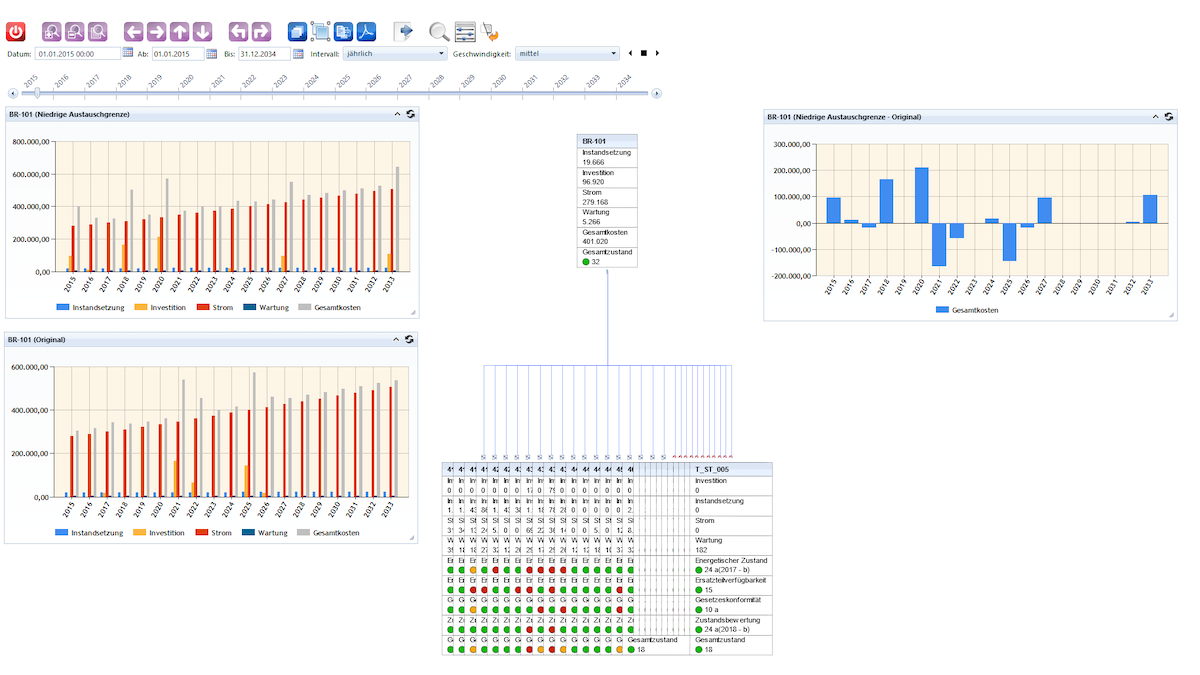
Task: Toggle Strom legend in top-left chart
Action: coord(214,307)
